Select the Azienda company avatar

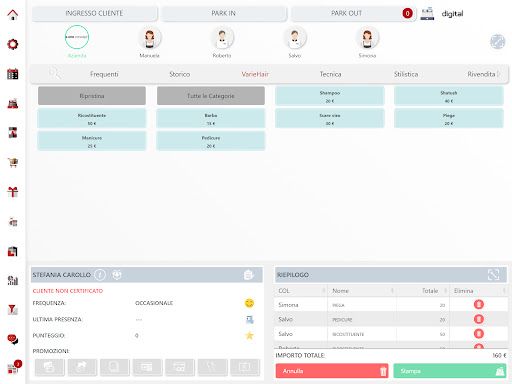[x=77, y=37]
